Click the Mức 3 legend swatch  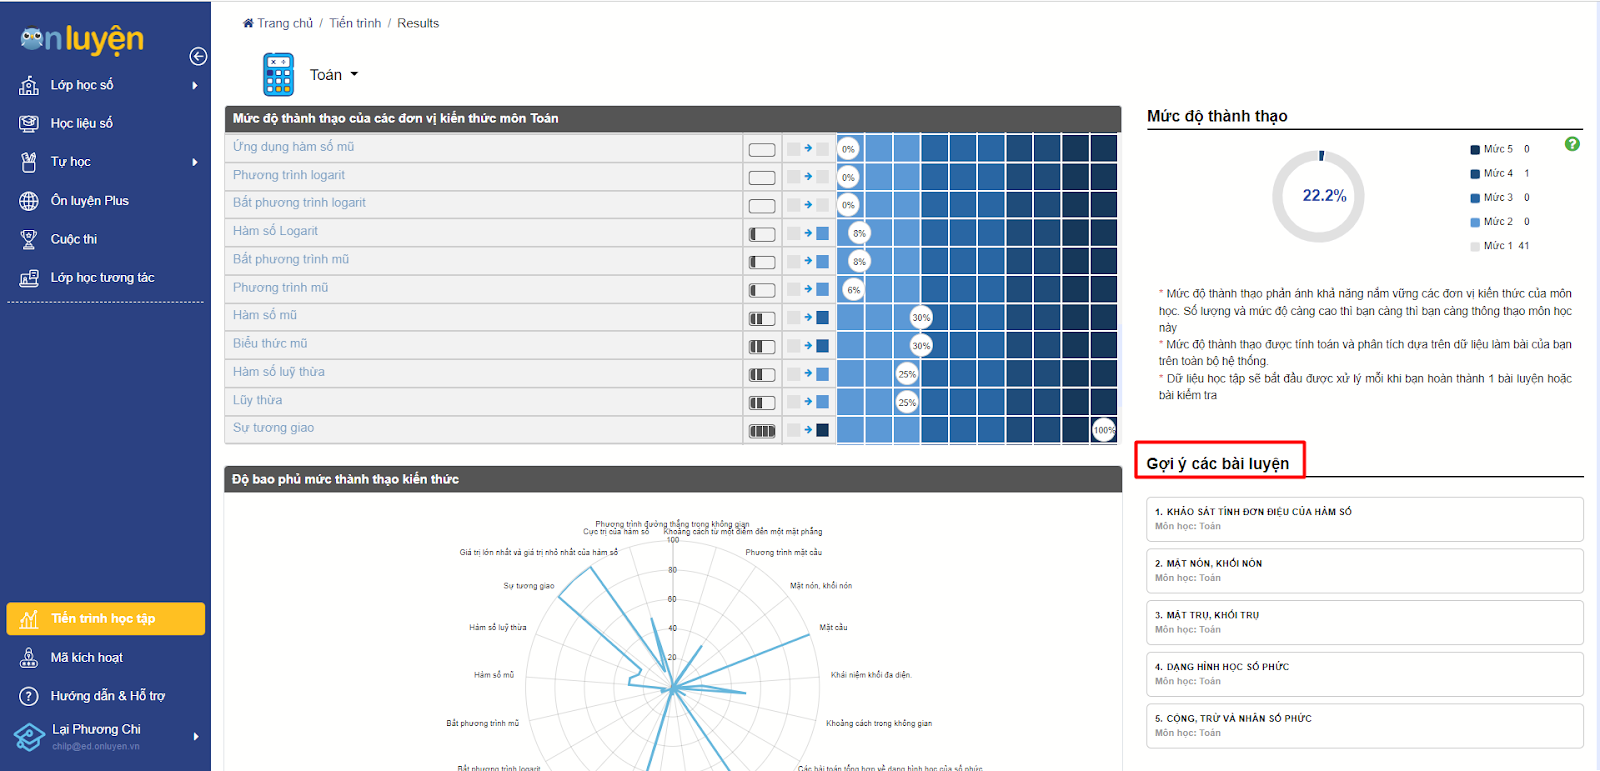1475,198
